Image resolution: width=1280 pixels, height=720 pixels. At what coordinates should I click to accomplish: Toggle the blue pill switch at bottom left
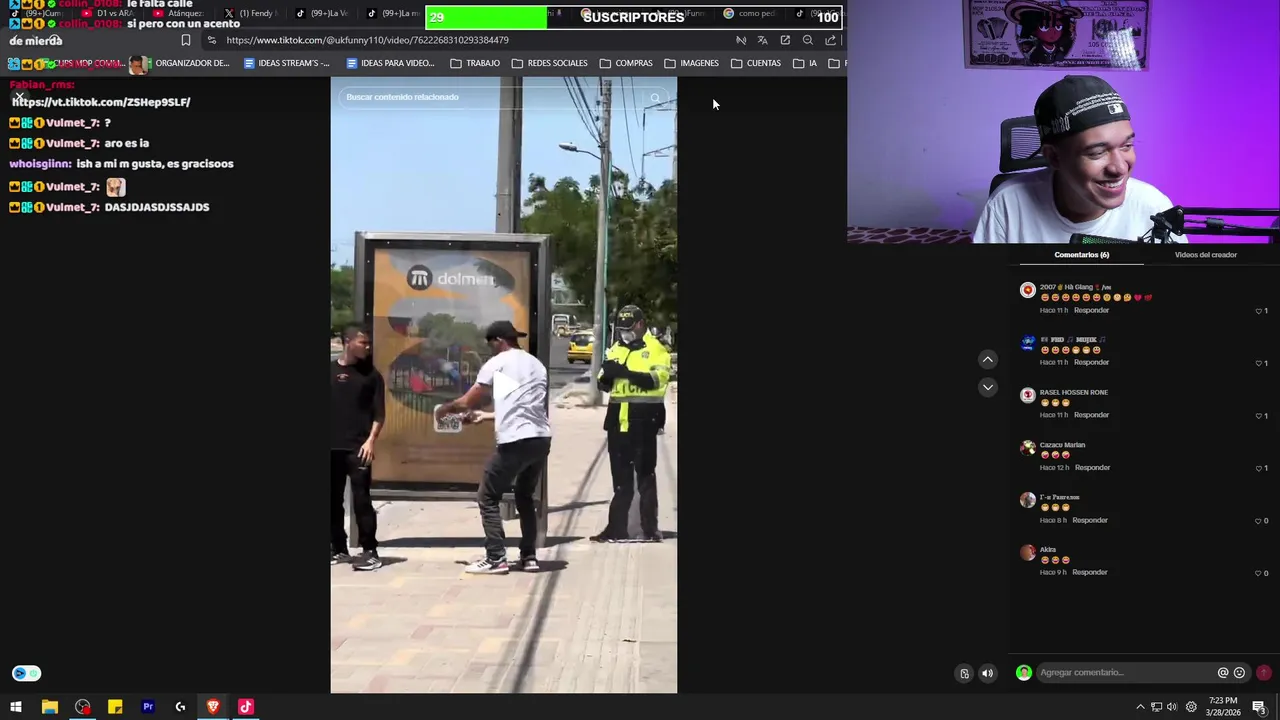point(26,673)
